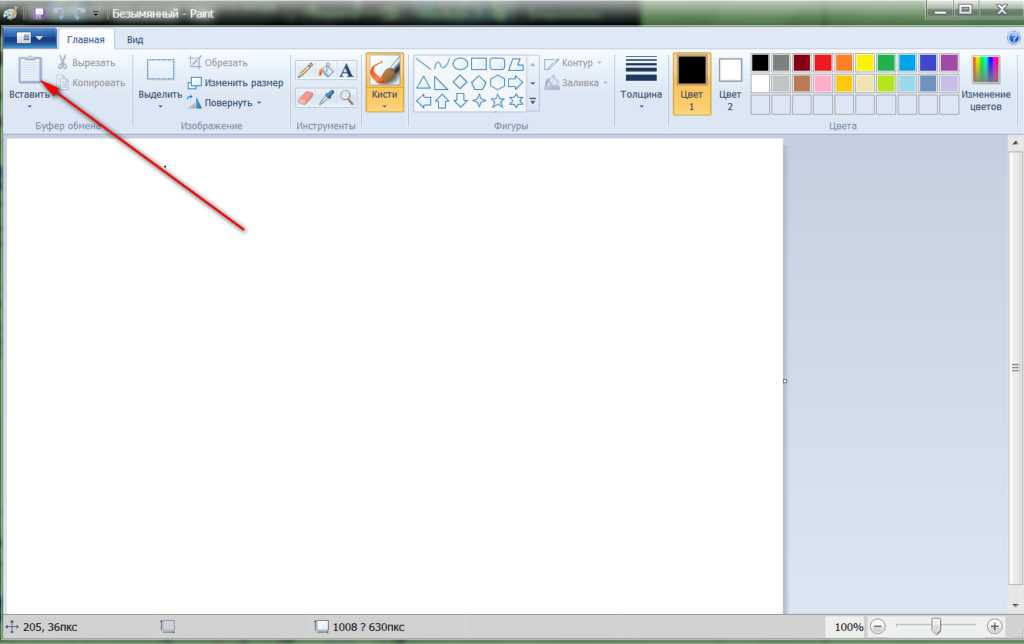Choose the Hexagon shape
Image resolution: width=1024 pixels, height=644 pixels.
pyautogui.click(x=497, y=83)
